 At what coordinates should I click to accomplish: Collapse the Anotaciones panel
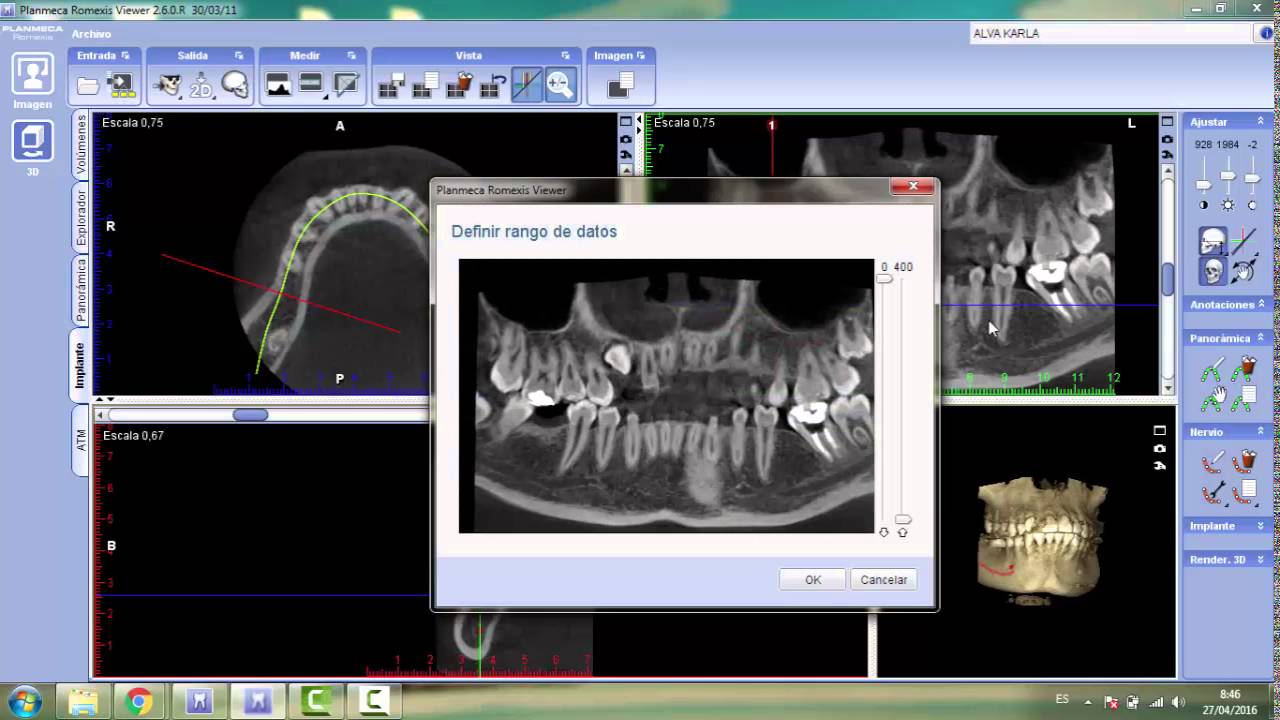(1262, 304)
